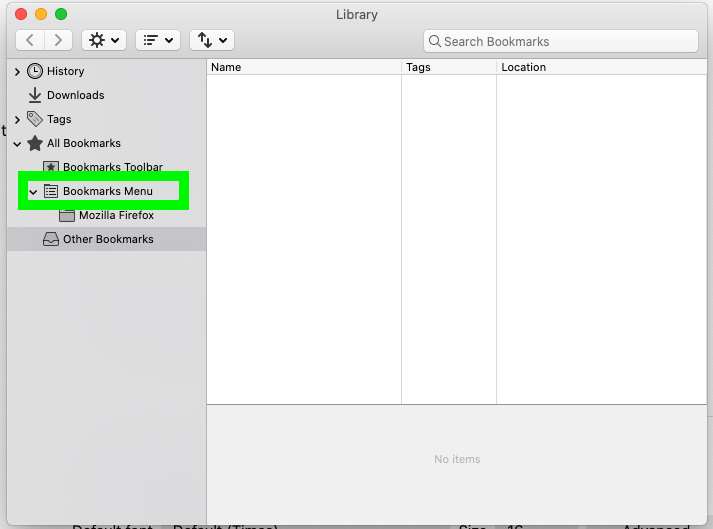The height and width of the screenshot is (529, 713).
Task: Select the Bookmarks Toolbar folder
Action: pyautogui.click(x=113, y=167)
